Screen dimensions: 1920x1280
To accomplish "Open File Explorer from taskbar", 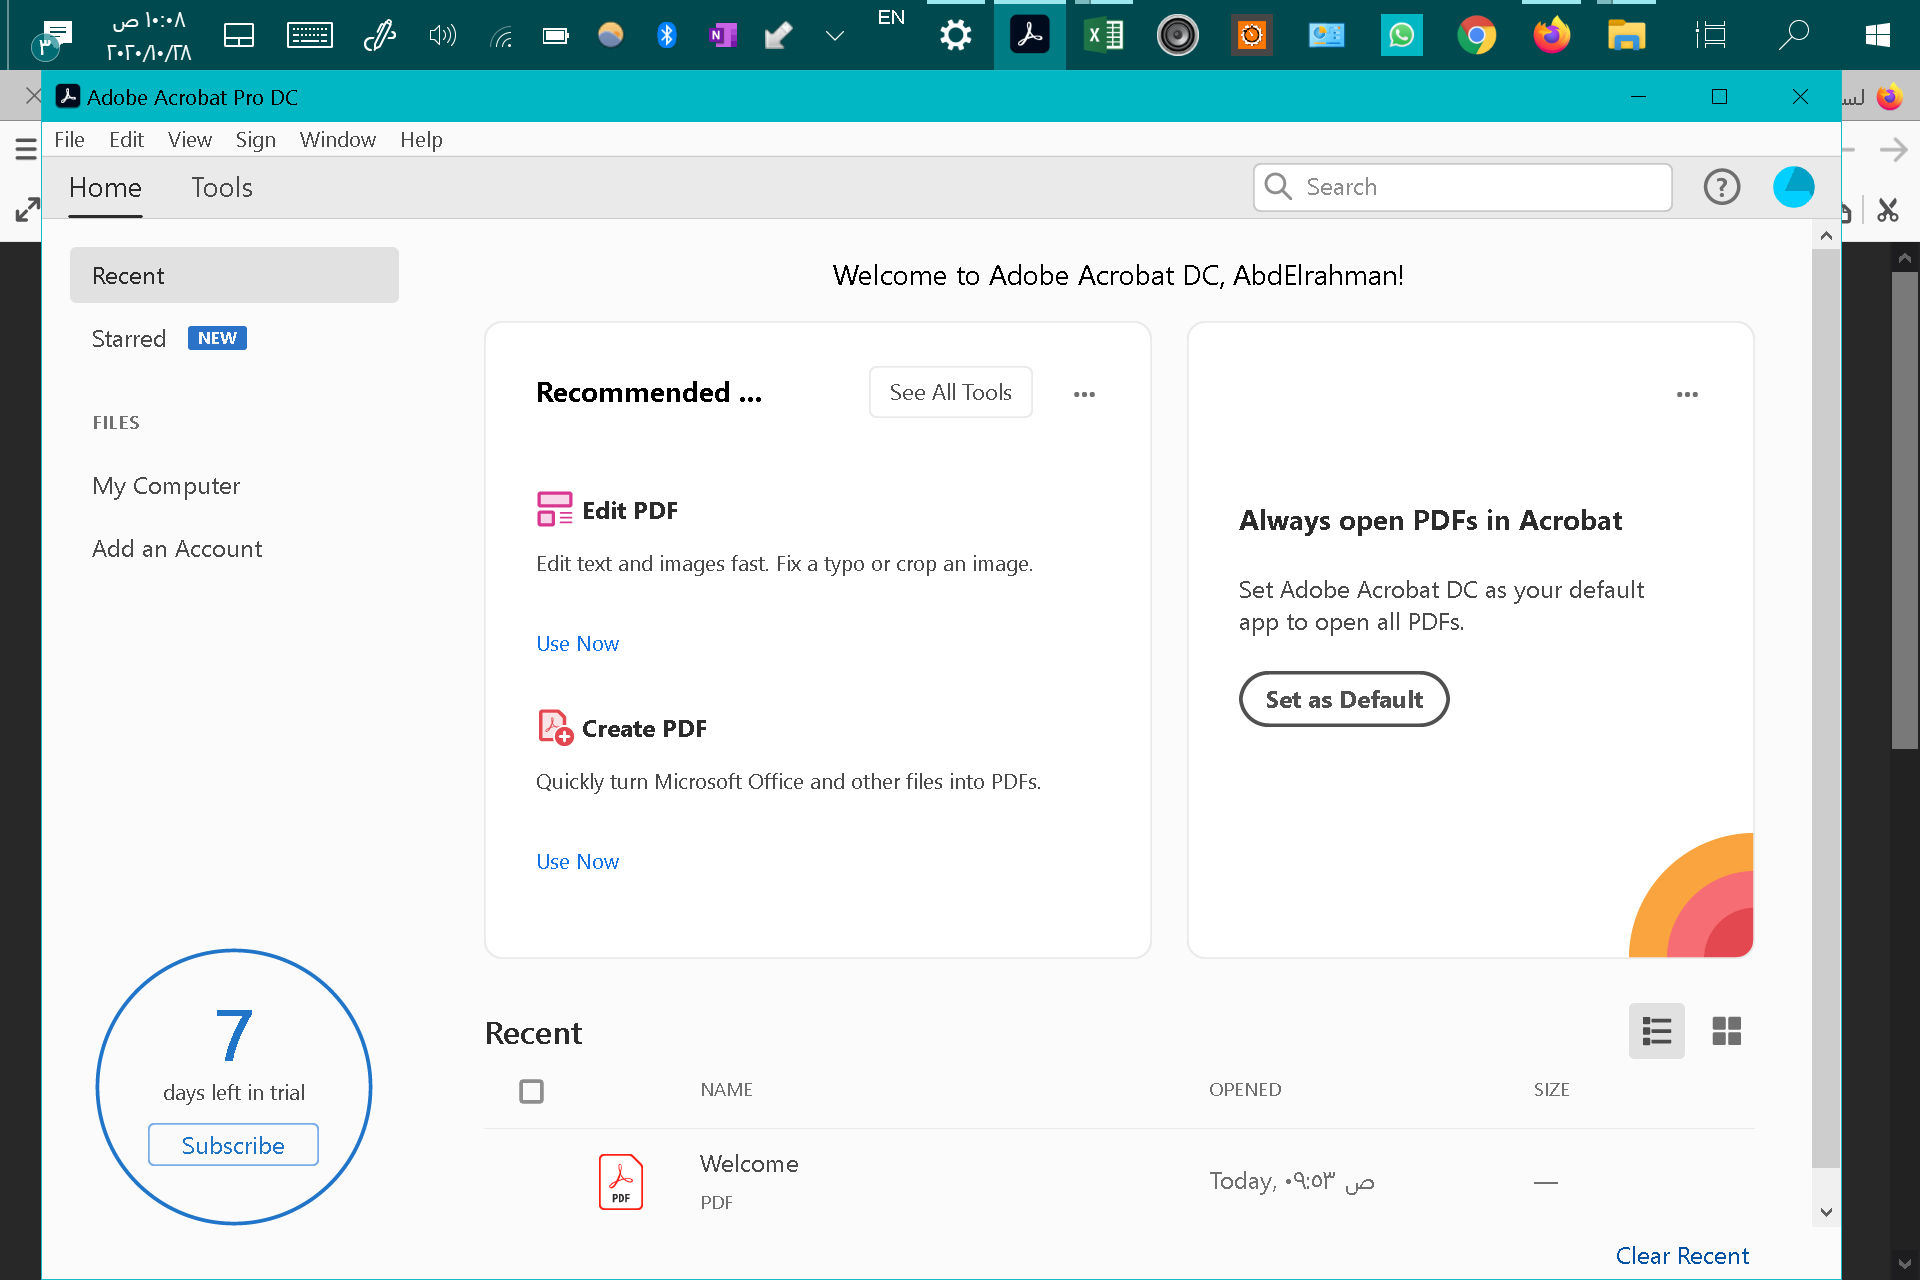I will coord(1626,36).
